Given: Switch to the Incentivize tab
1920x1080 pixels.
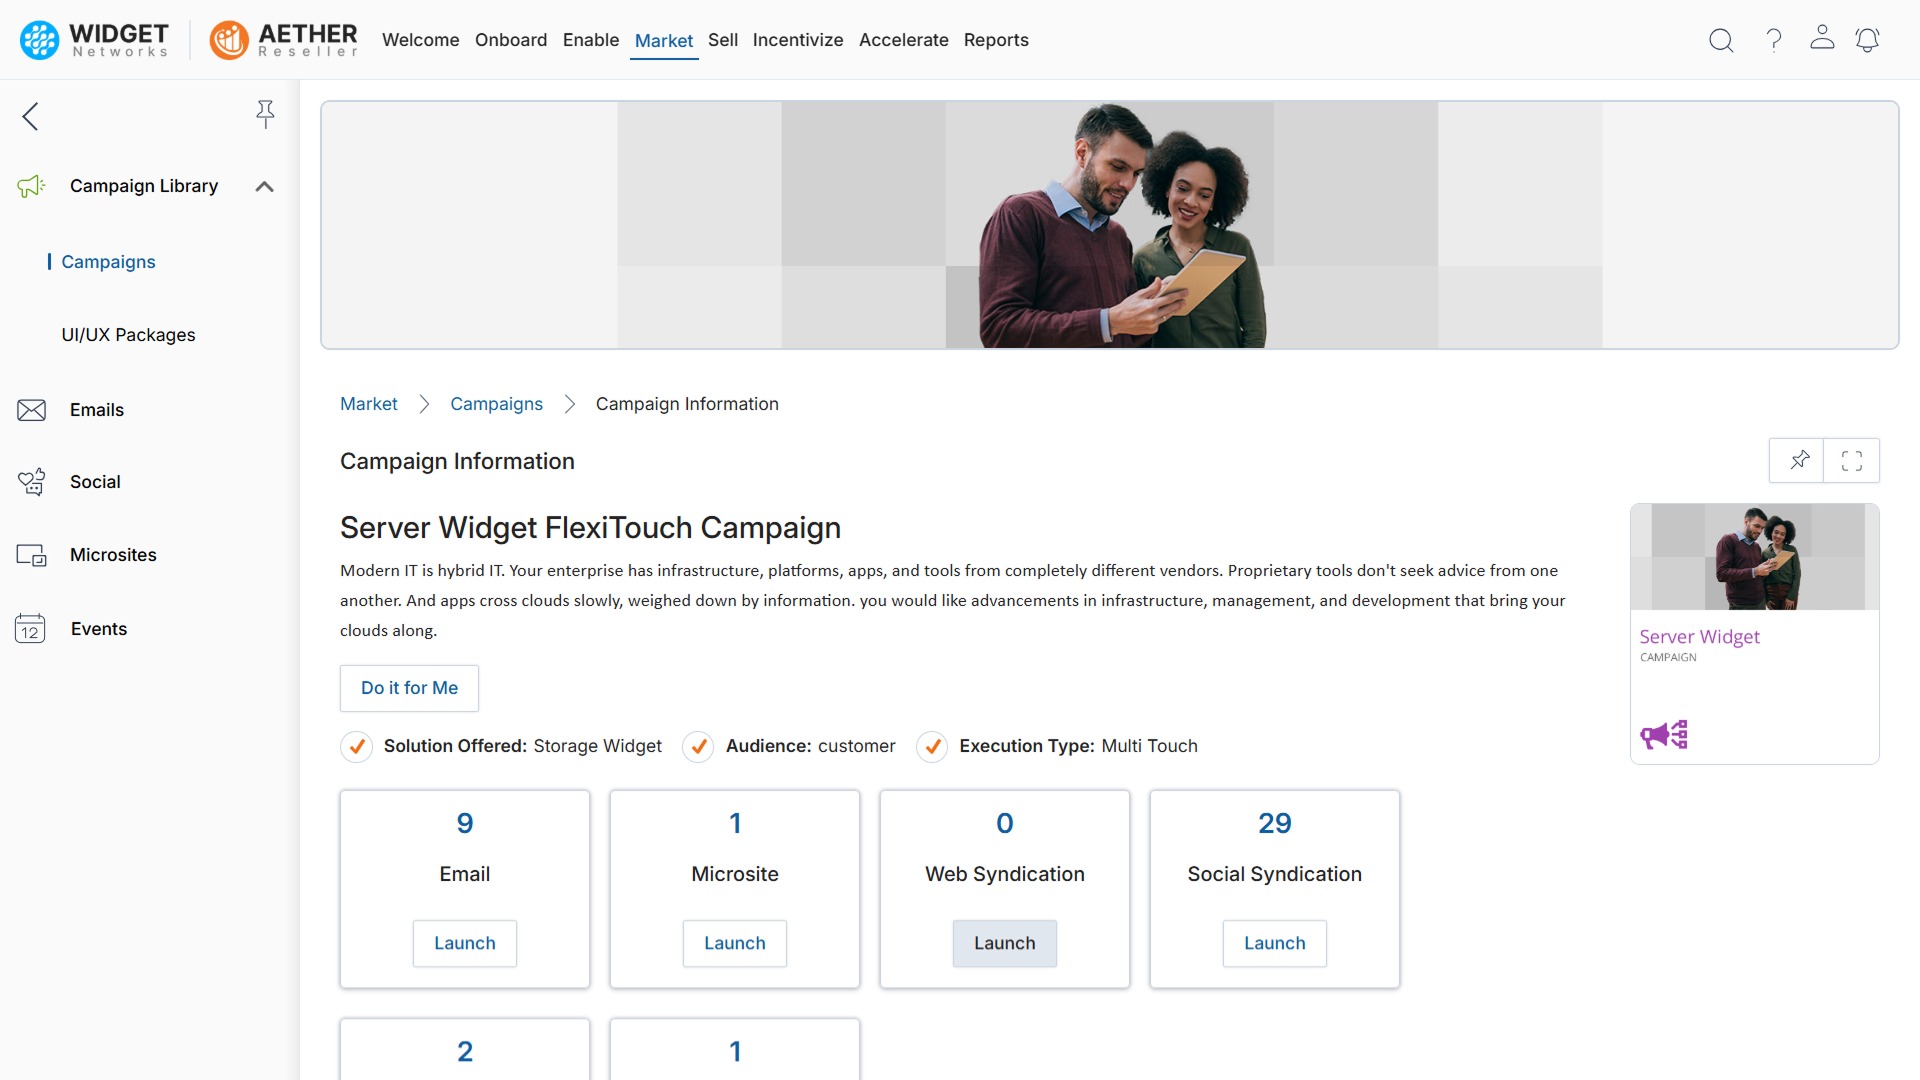Looking at the screenshot, I should click(798, 40).
